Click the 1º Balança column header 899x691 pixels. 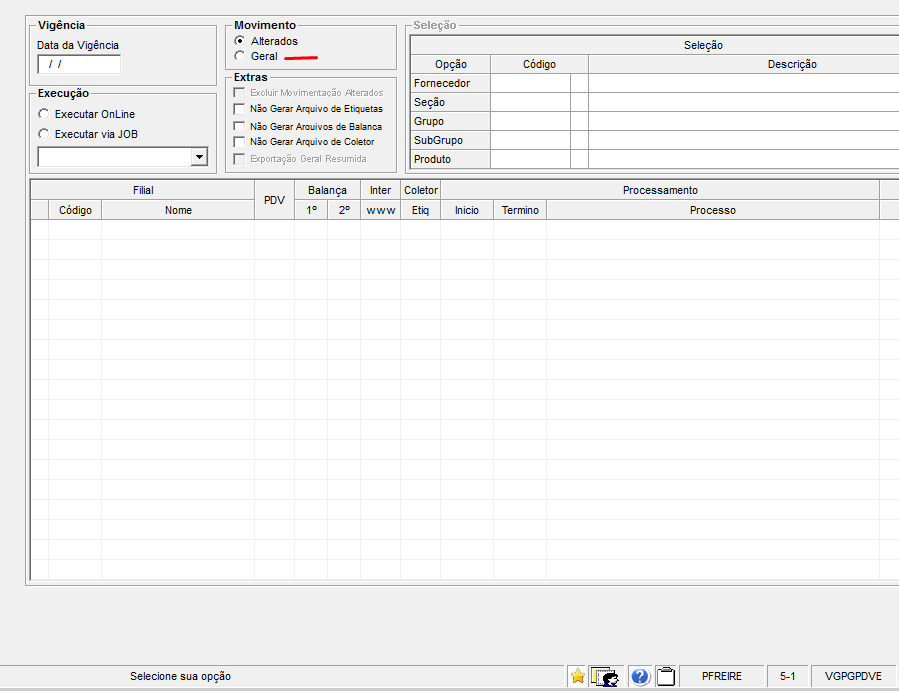311,210
